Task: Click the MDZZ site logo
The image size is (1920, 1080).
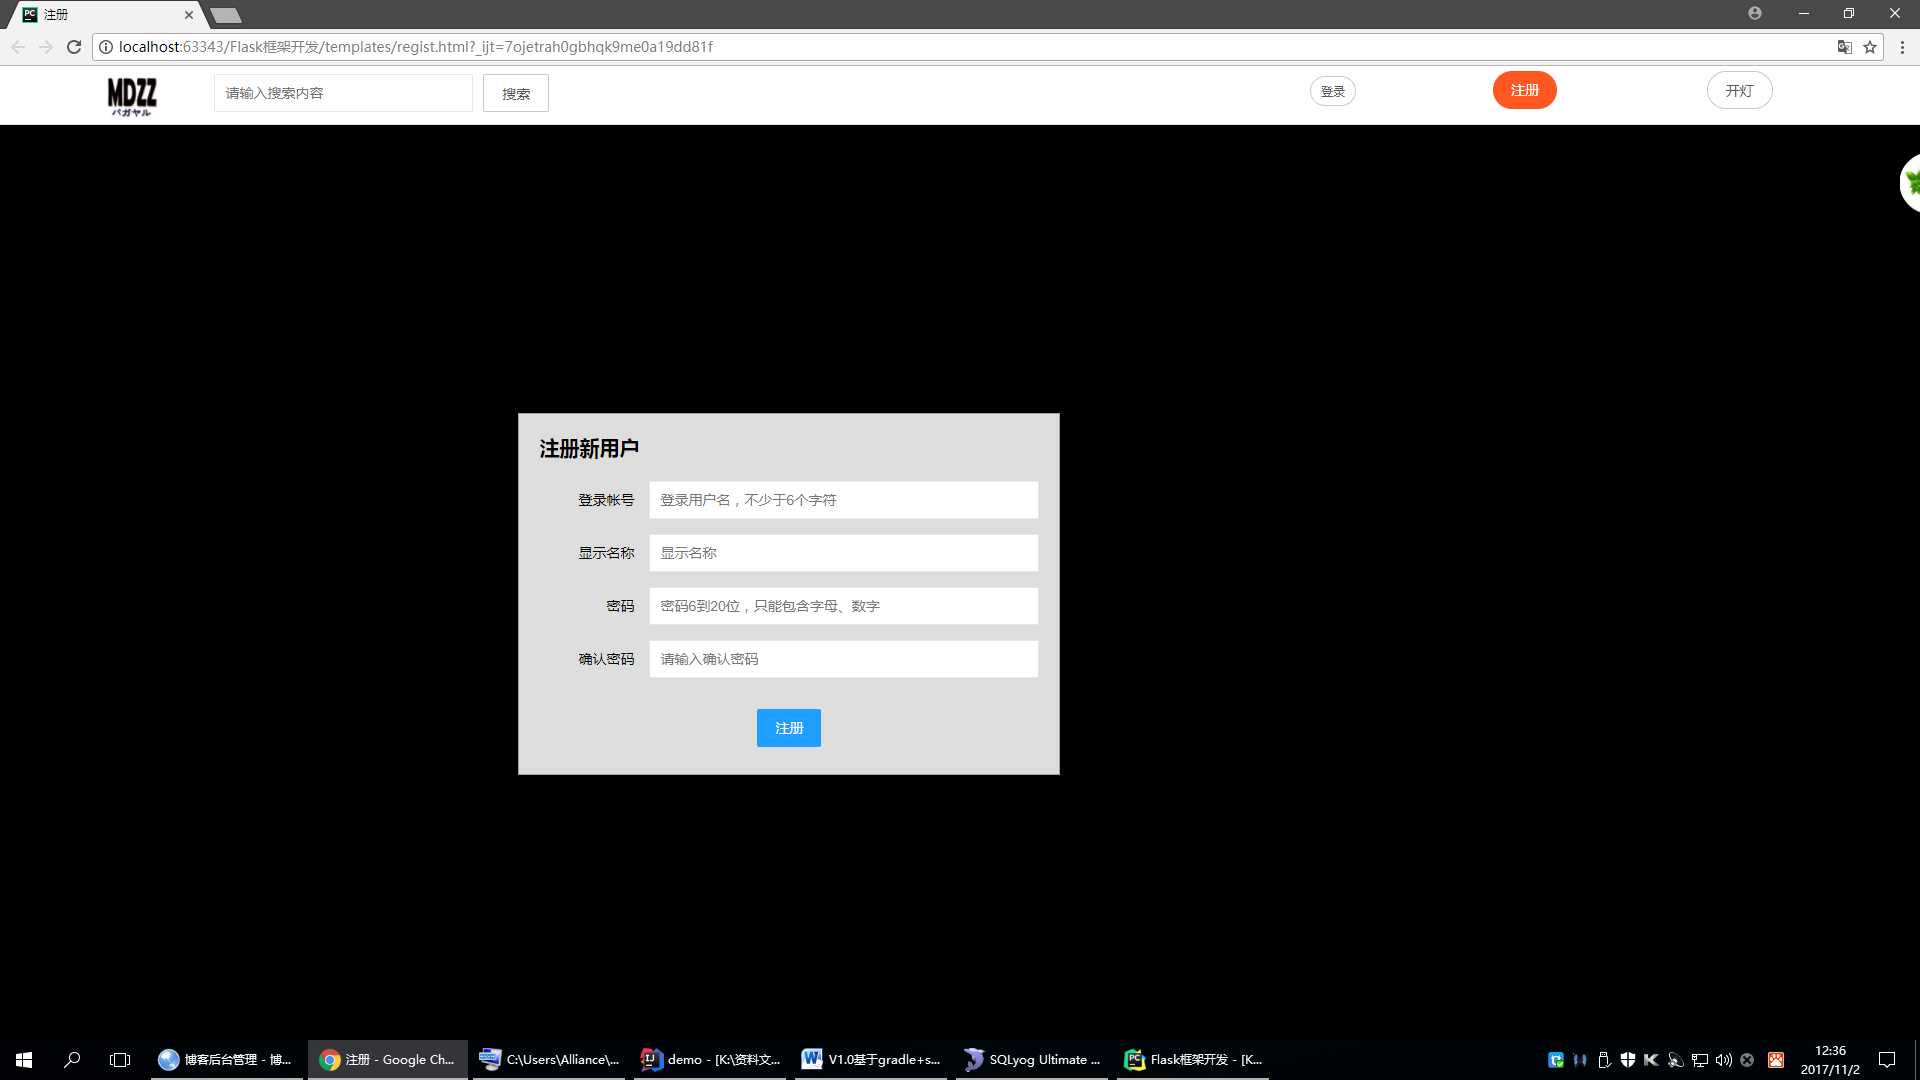Action: [132, 97]
